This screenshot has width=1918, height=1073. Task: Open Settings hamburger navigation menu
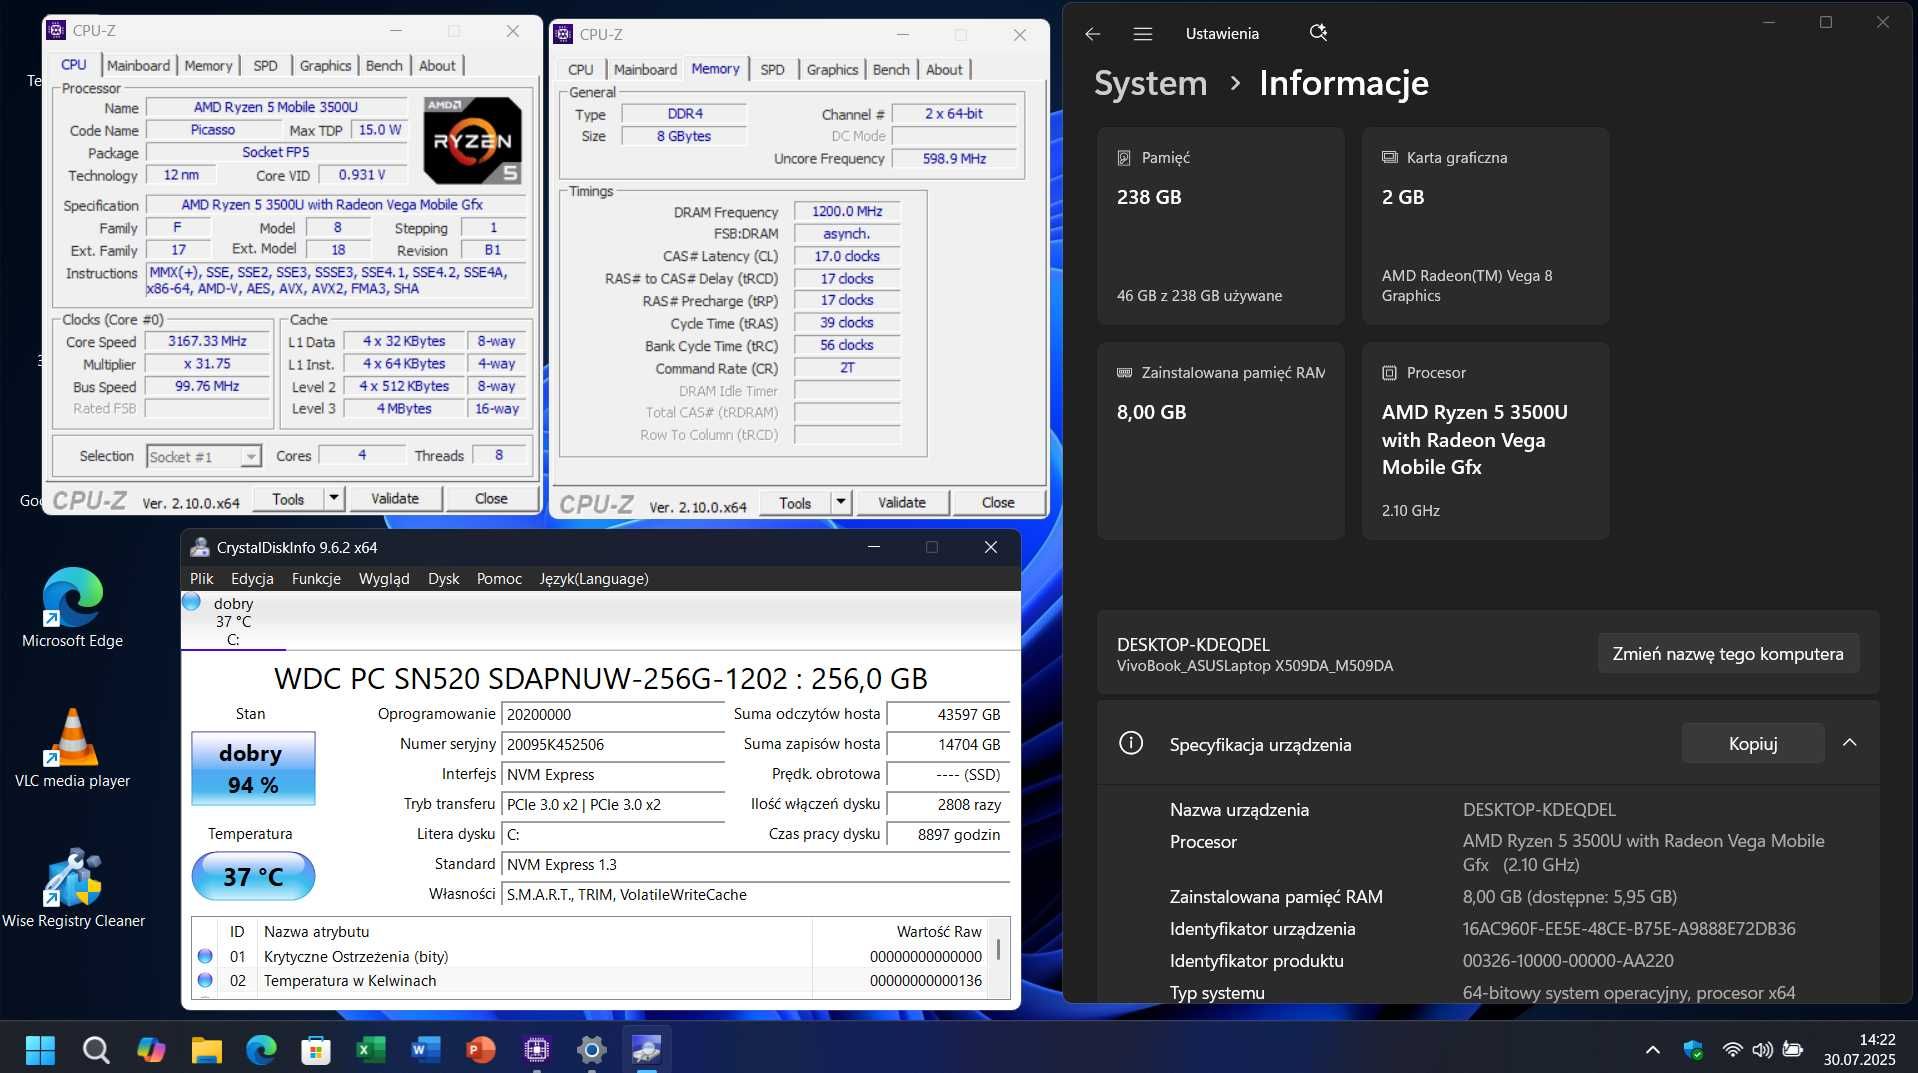(x=1143, y=34)
